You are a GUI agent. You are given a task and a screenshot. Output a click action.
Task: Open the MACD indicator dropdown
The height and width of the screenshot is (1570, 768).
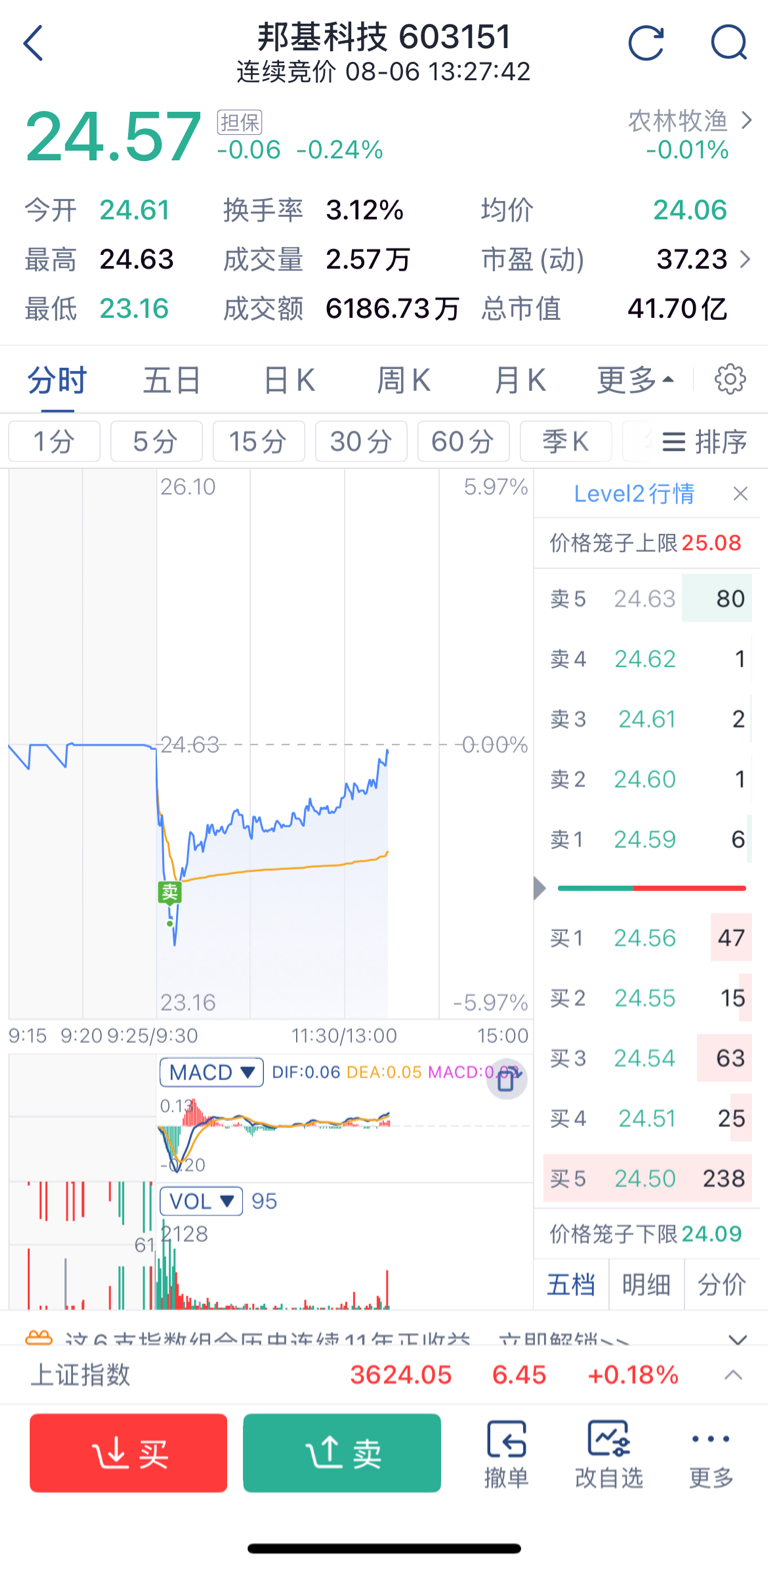(211, 1072)
